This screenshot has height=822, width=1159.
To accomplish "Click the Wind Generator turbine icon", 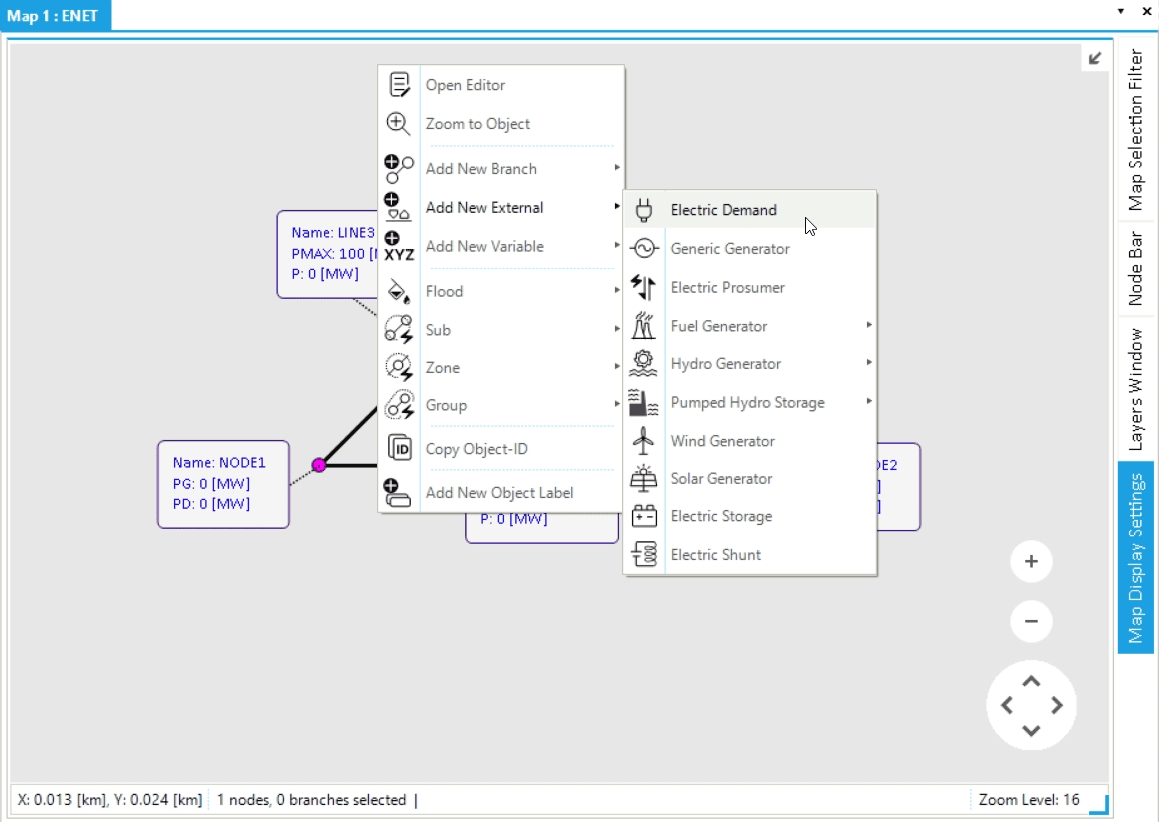I will coord(644,441).
